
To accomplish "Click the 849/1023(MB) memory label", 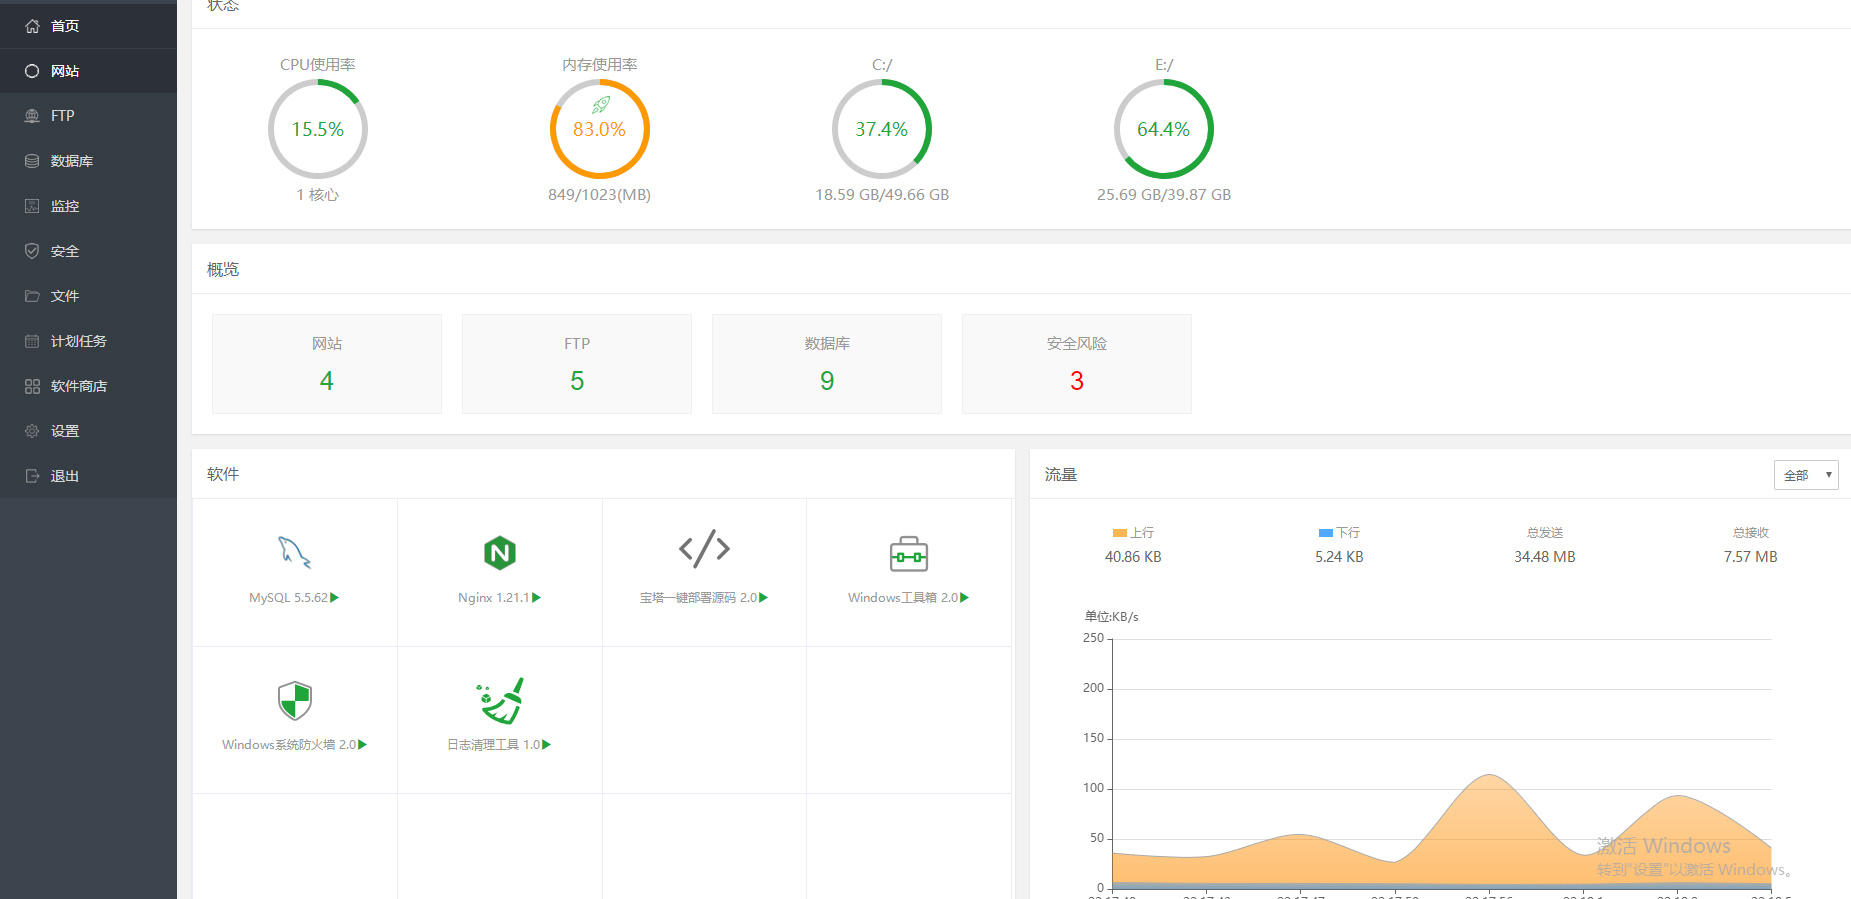I will [x=600, y=195].
